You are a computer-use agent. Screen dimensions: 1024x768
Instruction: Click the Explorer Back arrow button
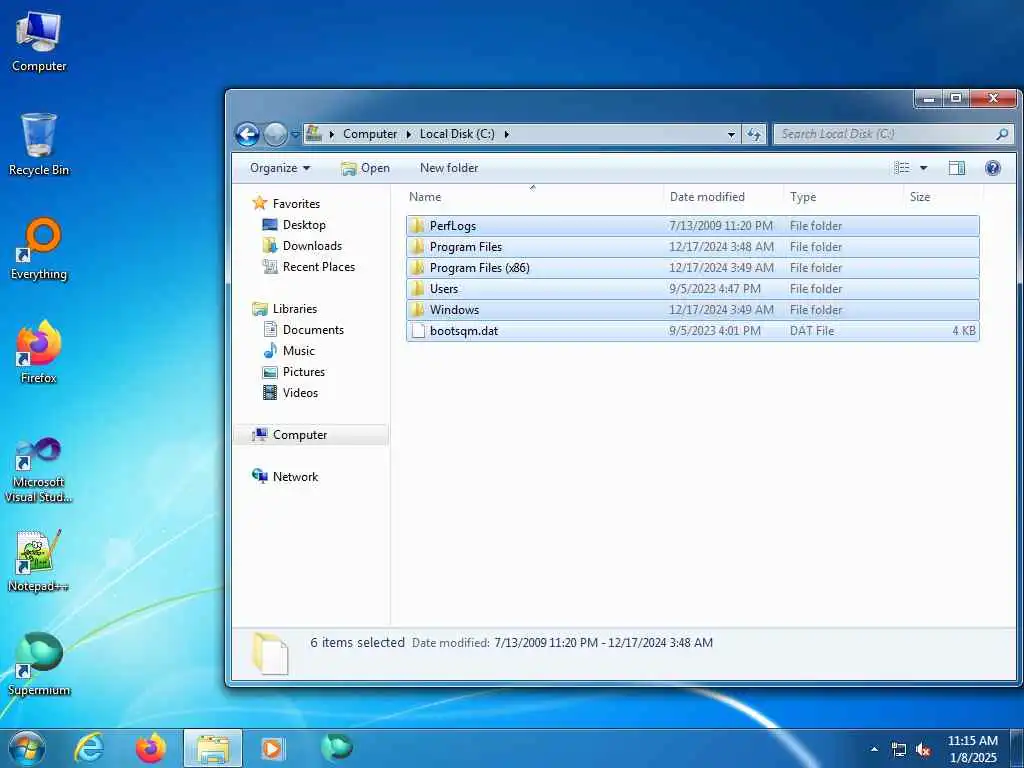tap(248, 135)
